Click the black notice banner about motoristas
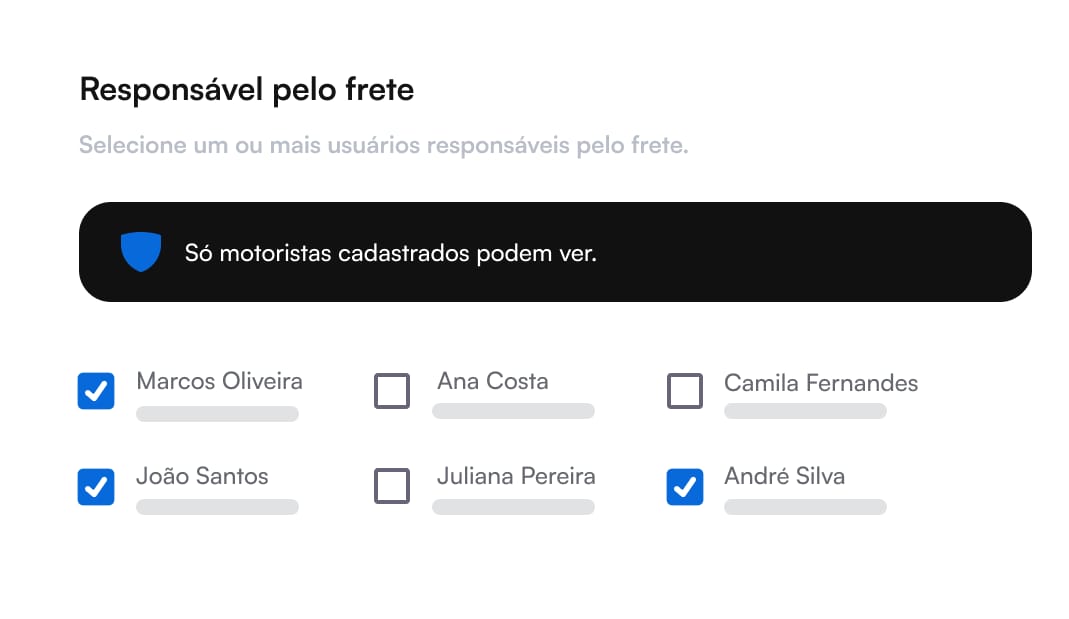 coord(556,251)
